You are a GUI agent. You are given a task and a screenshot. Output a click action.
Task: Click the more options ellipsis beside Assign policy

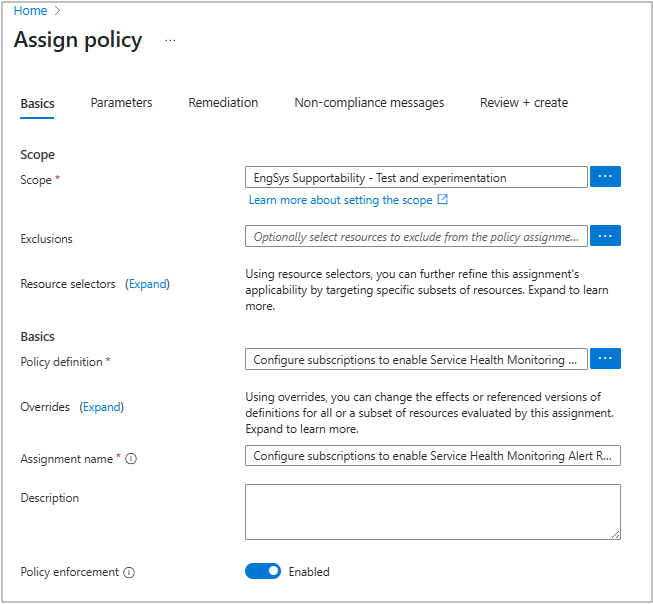coord(170,41)
